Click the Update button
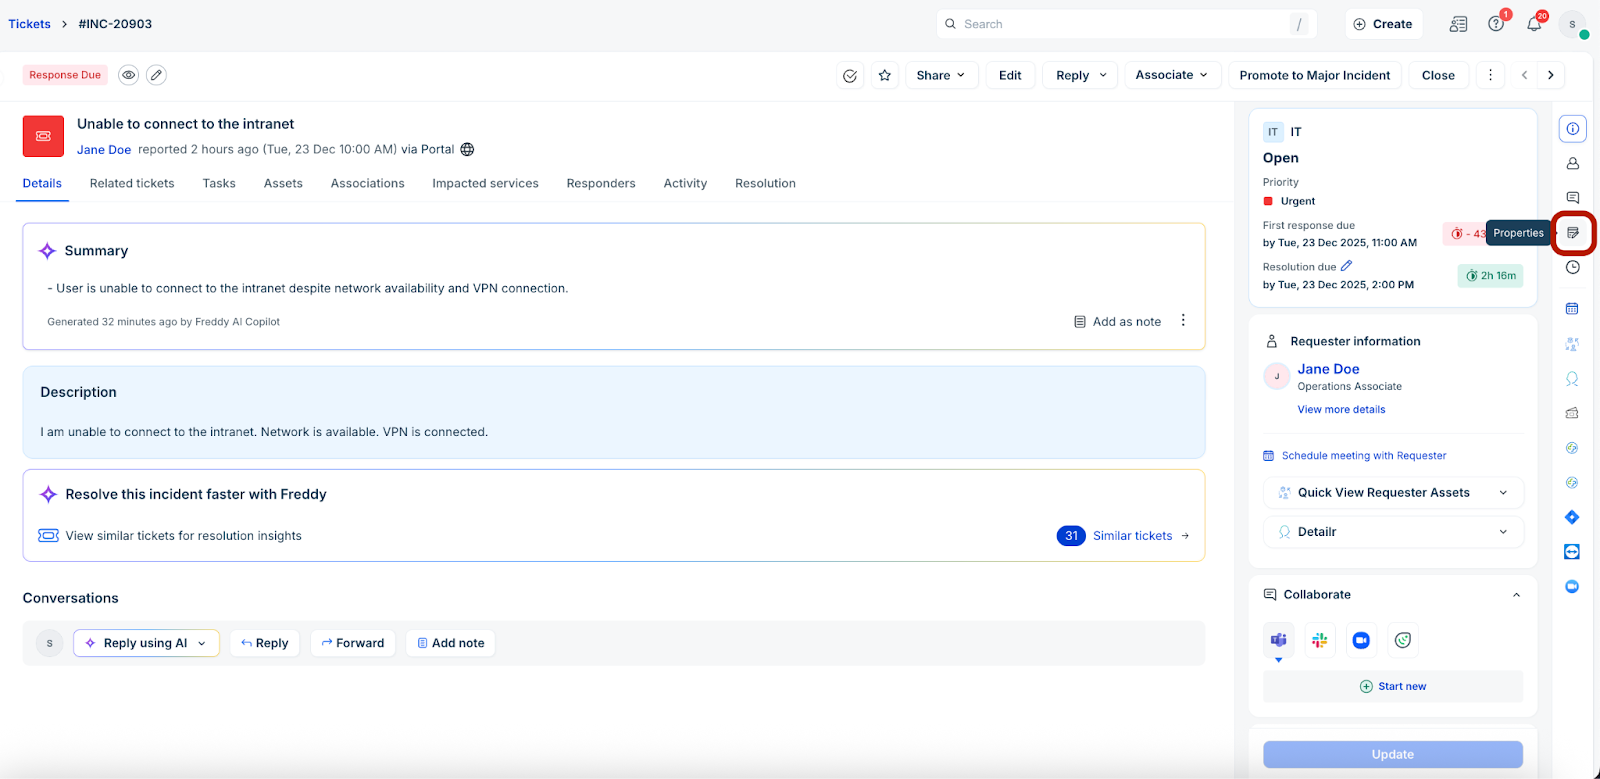The height and width of the screenshot is (779, 1600). click(x=1393, y=754)
